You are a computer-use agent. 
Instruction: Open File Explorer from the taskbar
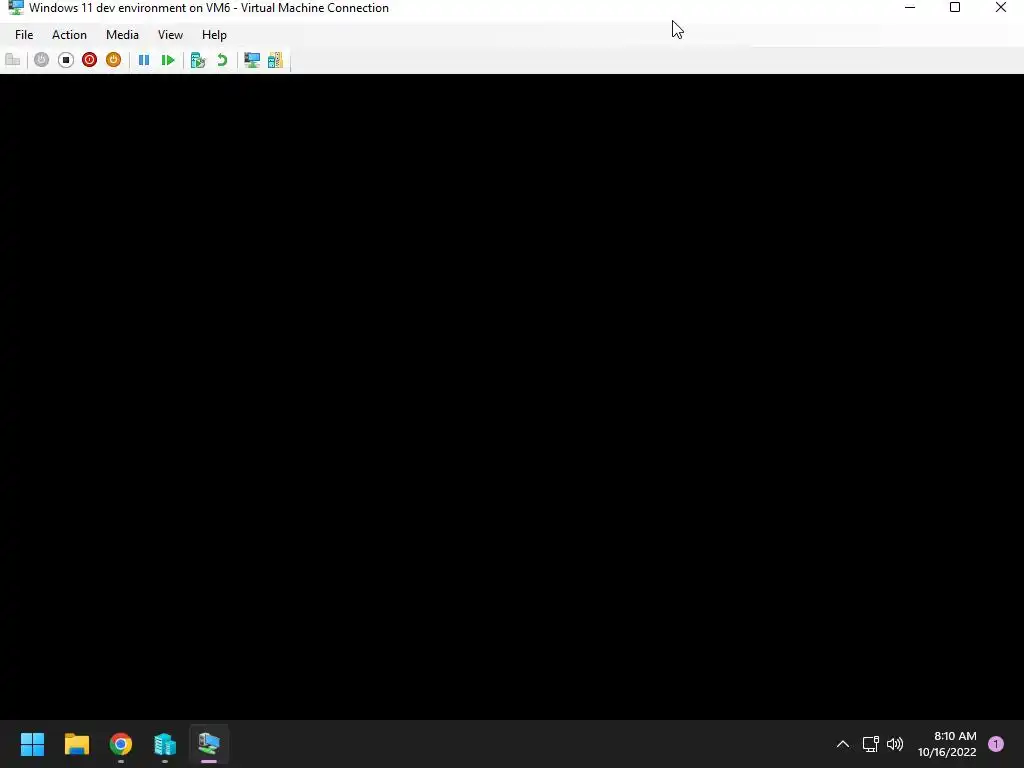tap(76, 744)
